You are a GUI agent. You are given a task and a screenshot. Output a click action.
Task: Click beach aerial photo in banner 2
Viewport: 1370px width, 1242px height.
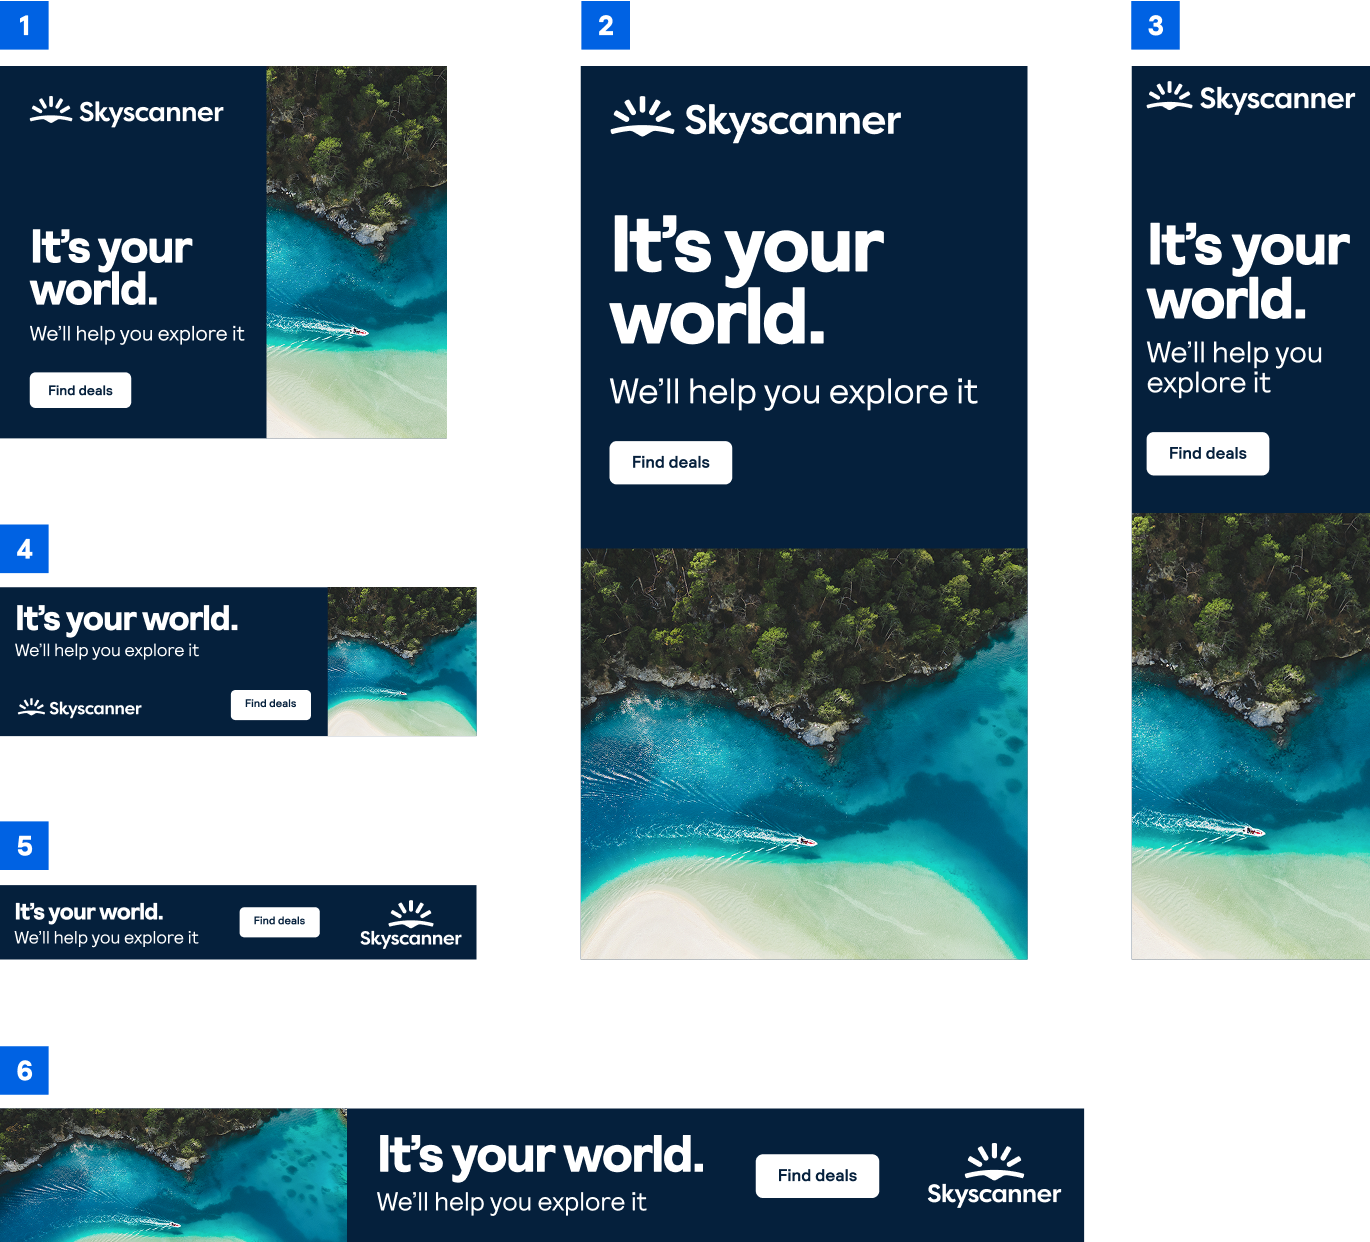click(804, 754)
